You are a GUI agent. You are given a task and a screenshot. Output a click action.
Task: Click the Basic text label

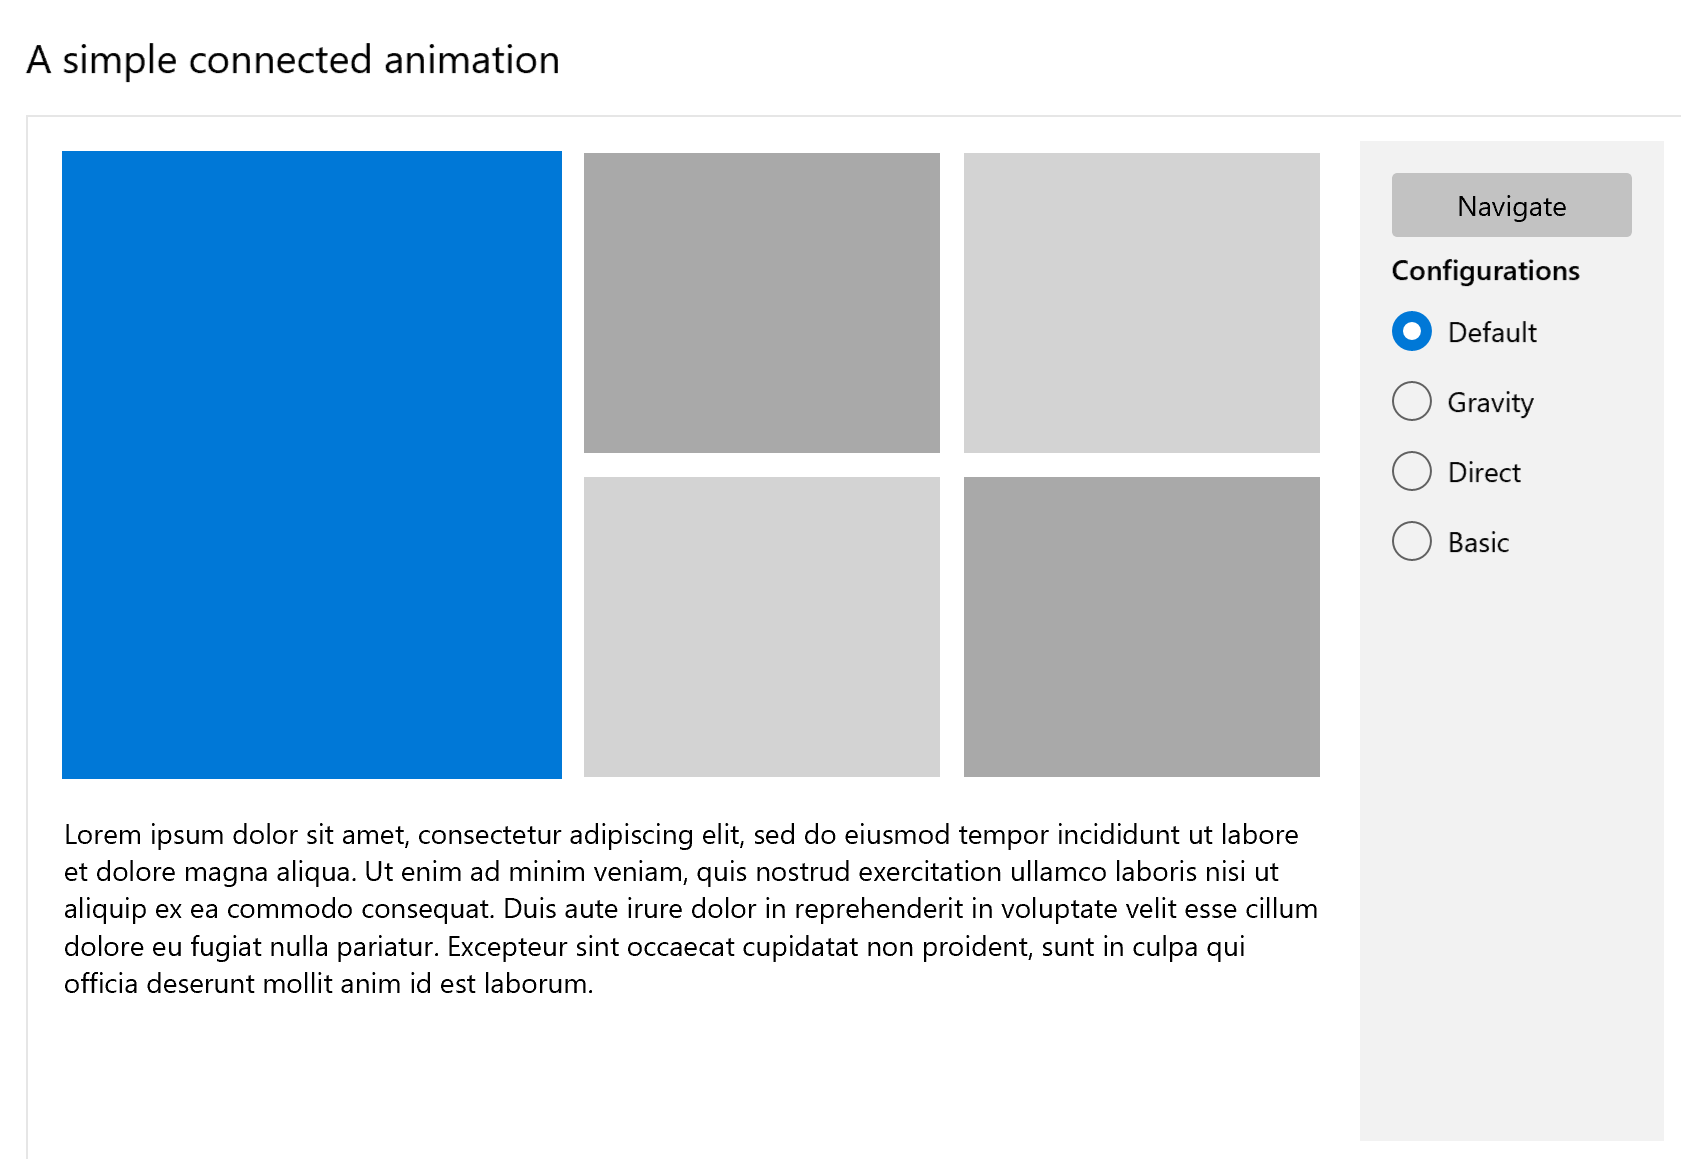[1478, 542]
